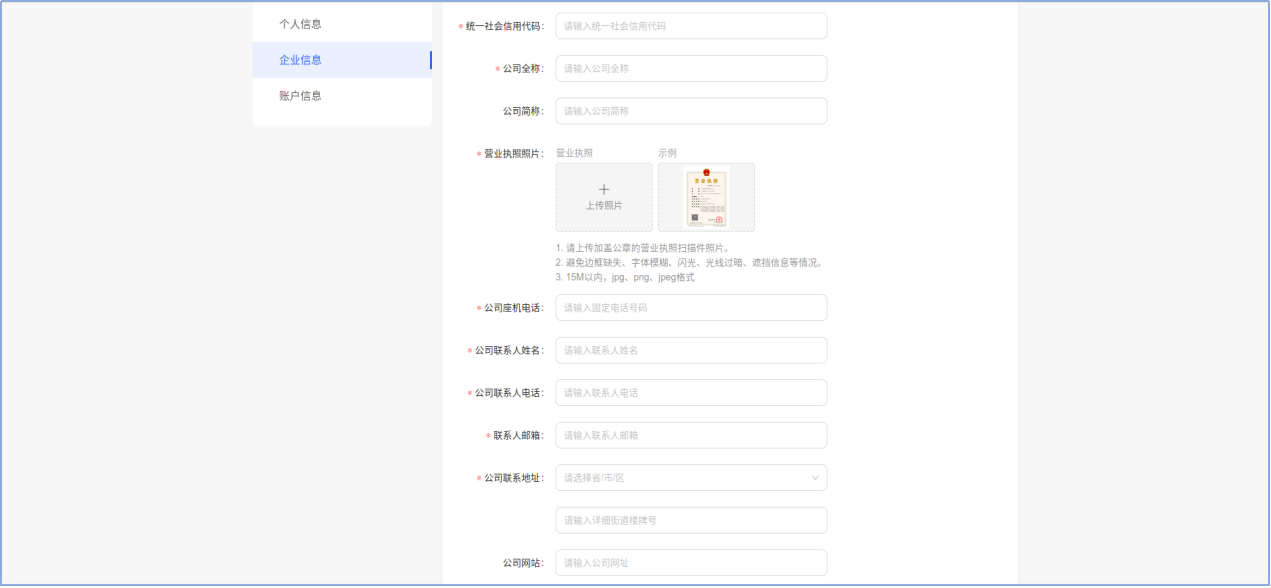Select the 联系人邮箱 email field
The width and height of the screenshot is (1271, 588).
point(690,435)
